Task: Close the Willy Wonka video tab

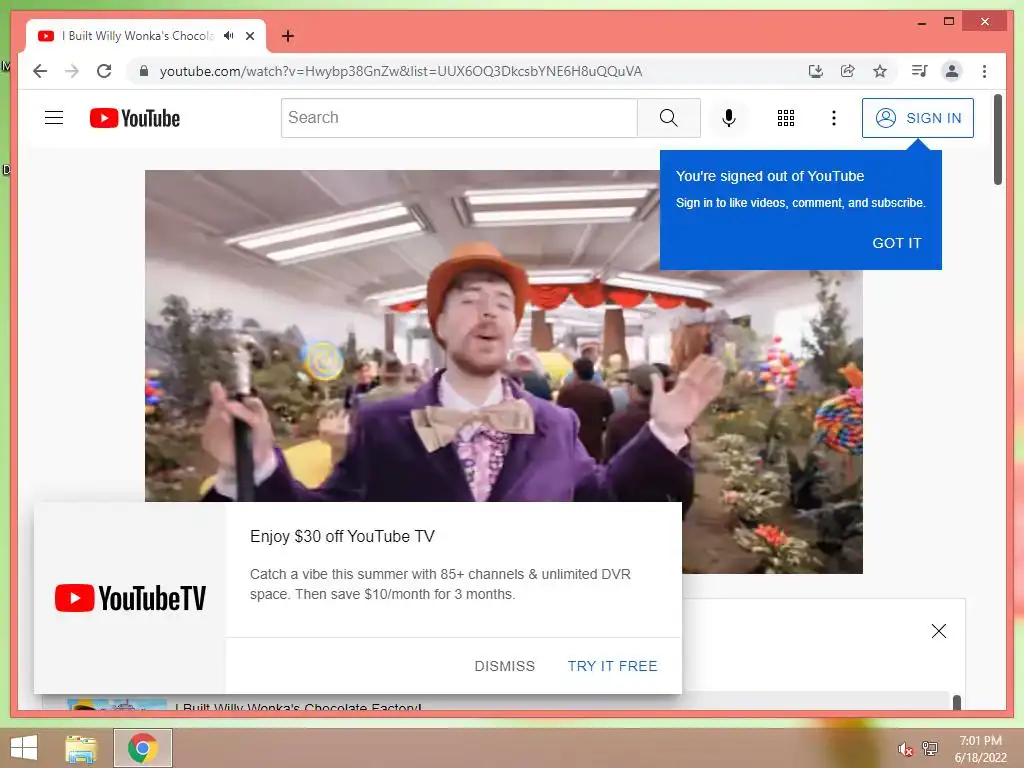Action: click(249, 36)
